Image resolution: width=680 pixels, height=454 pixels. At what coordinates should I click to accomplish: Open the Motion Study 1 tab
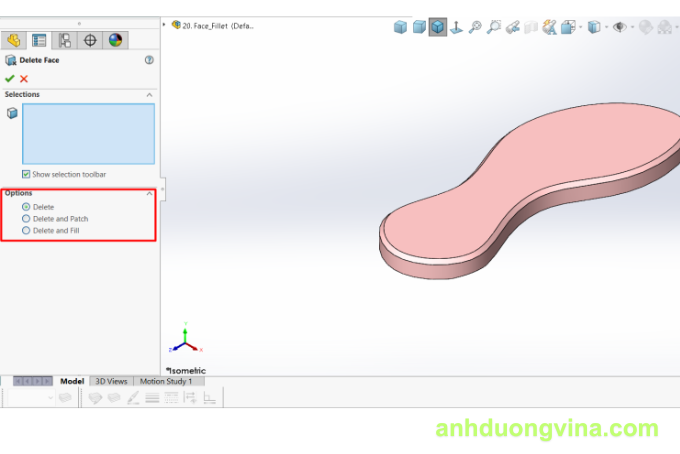[167, 381]
